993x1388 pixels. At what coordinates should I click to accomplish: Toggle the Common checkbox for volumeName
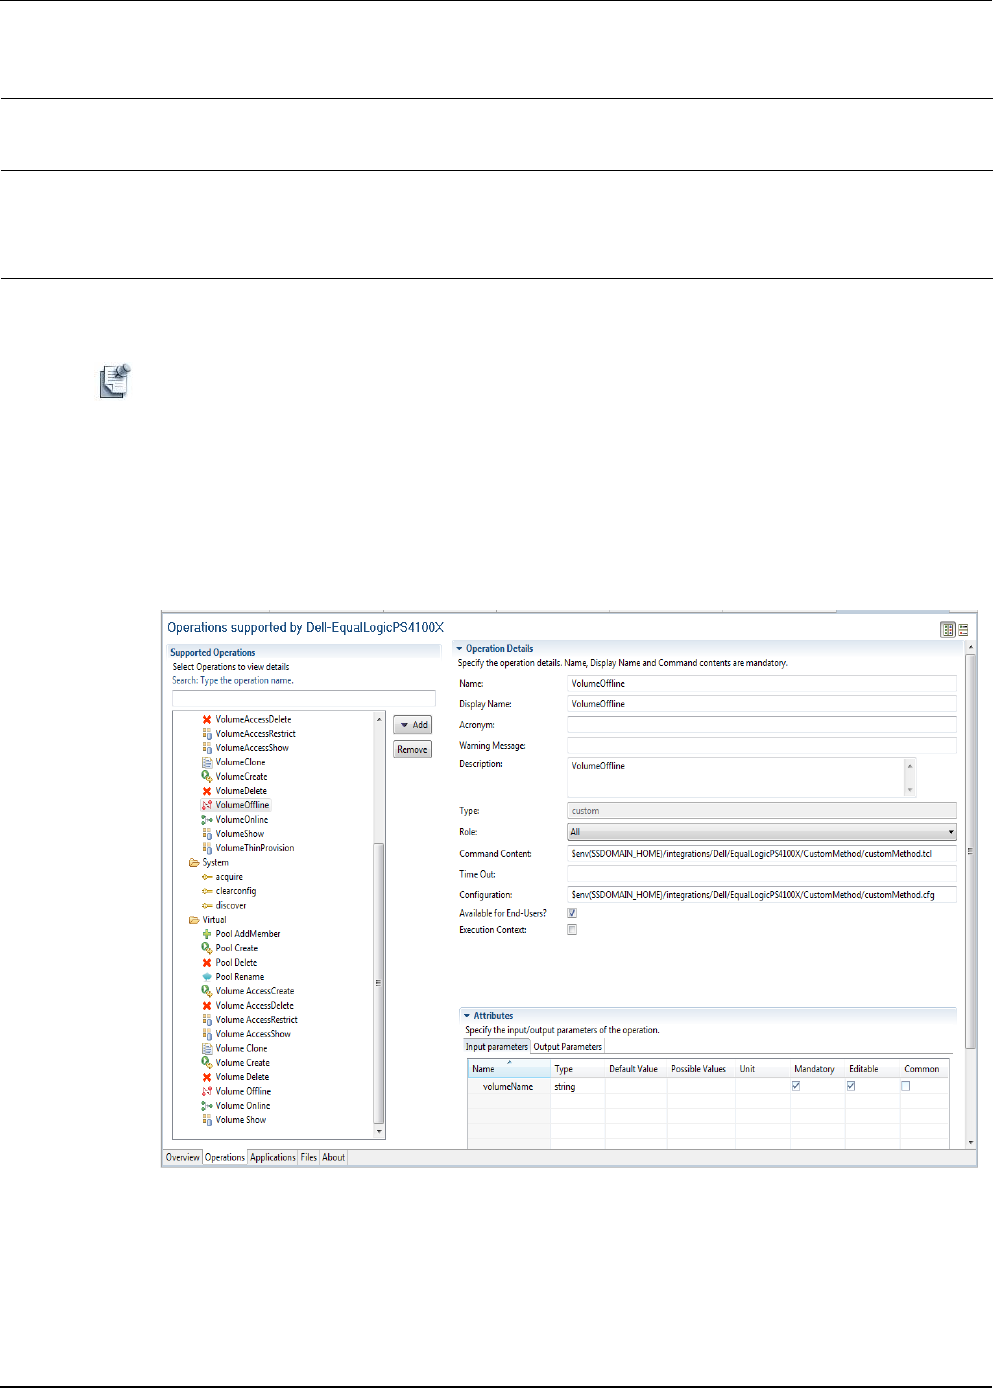tap(906, 1086)
